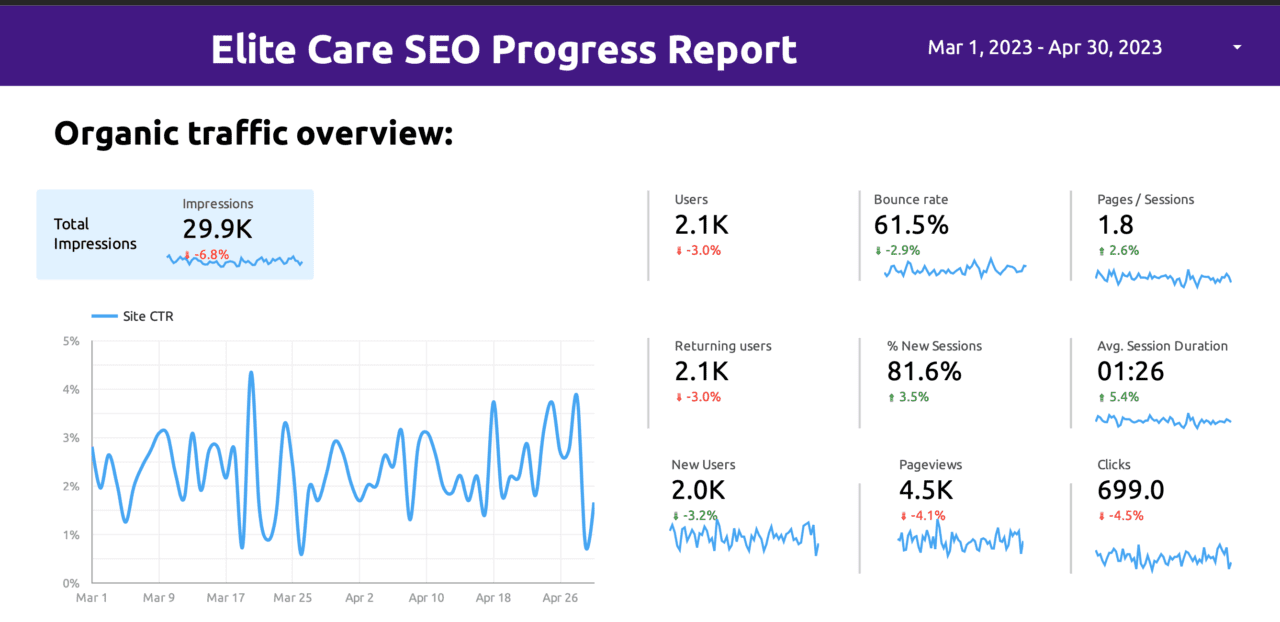Click the Bounce rate sparkline chart
The height and width of the screenshot is (622, 1280).
(955, 269)
